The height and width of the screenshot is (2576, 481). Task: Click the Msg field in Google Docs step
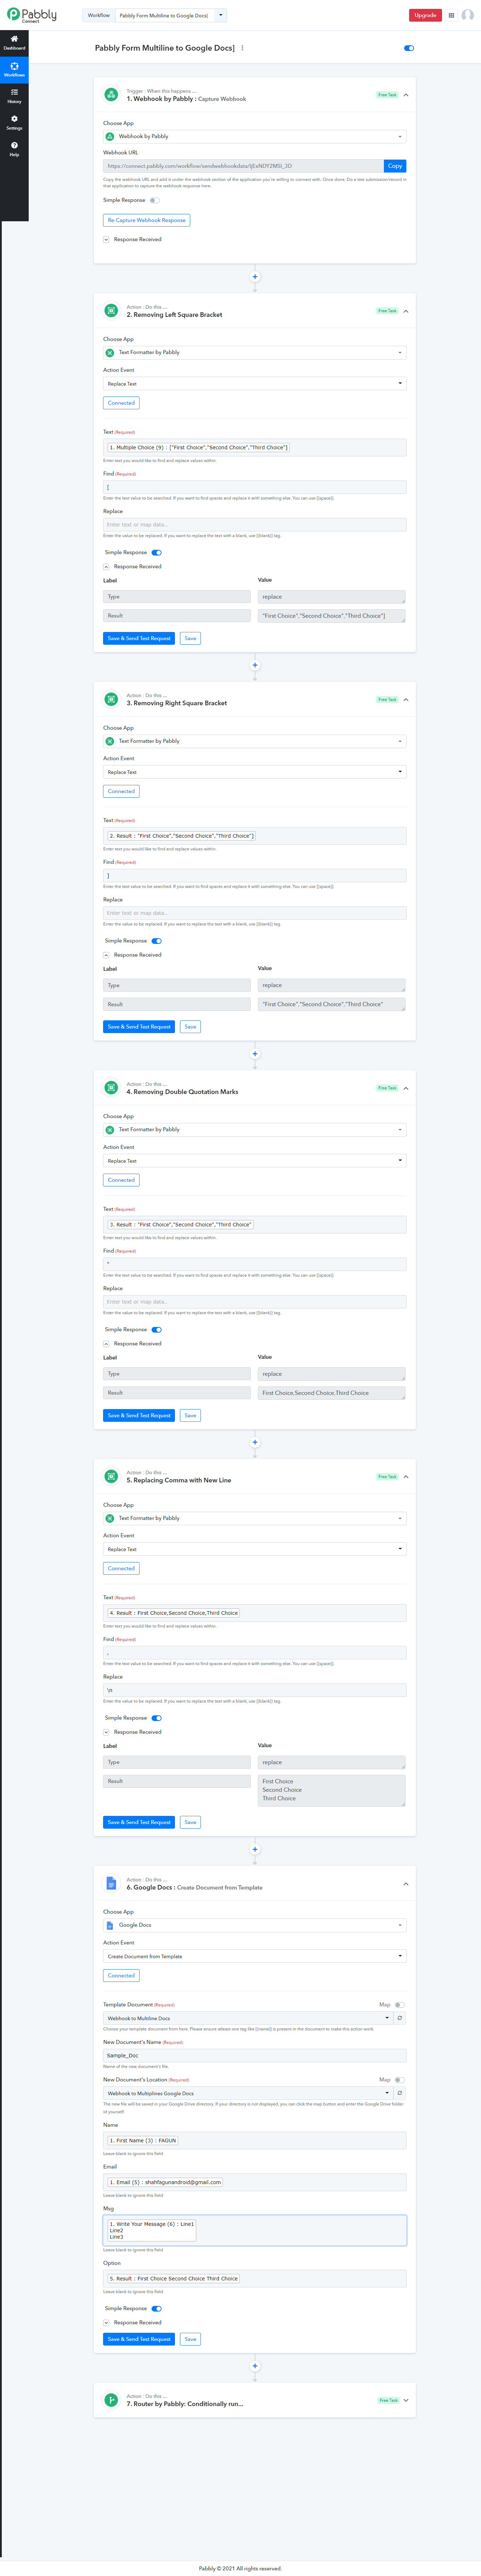click(x=255, y=2230)
